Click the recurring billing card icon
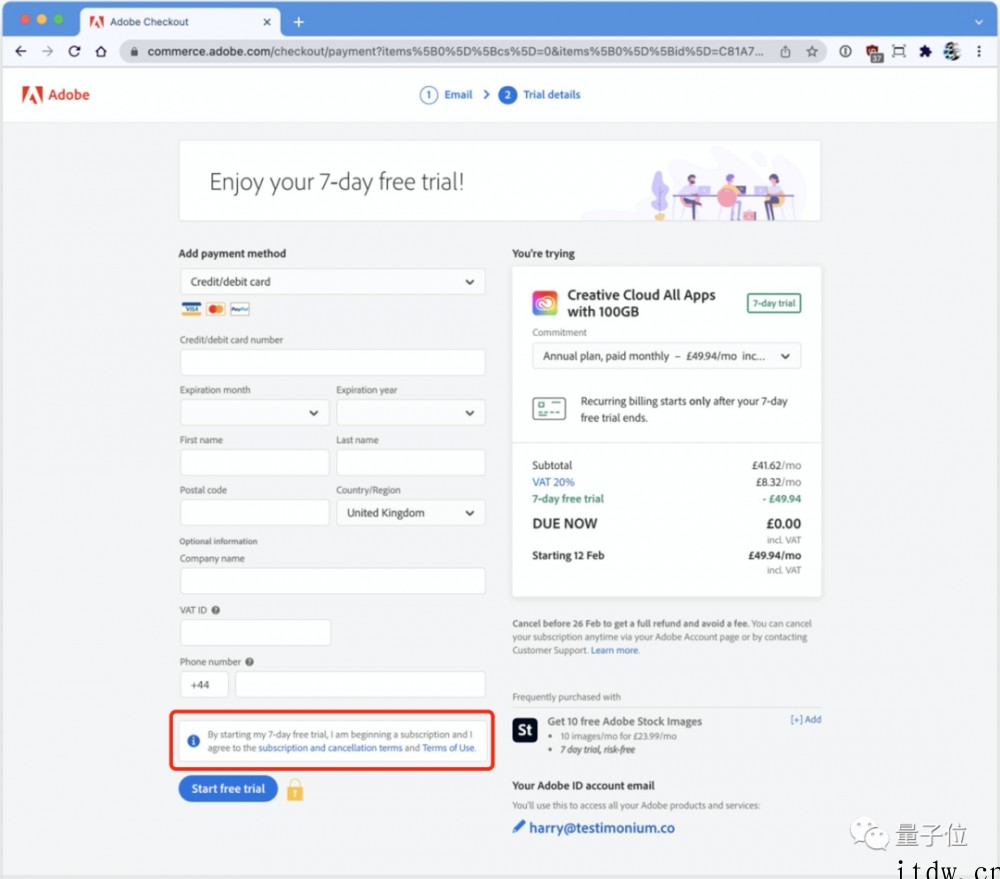This screenshot has height=879, width=1000. (548, 408)
